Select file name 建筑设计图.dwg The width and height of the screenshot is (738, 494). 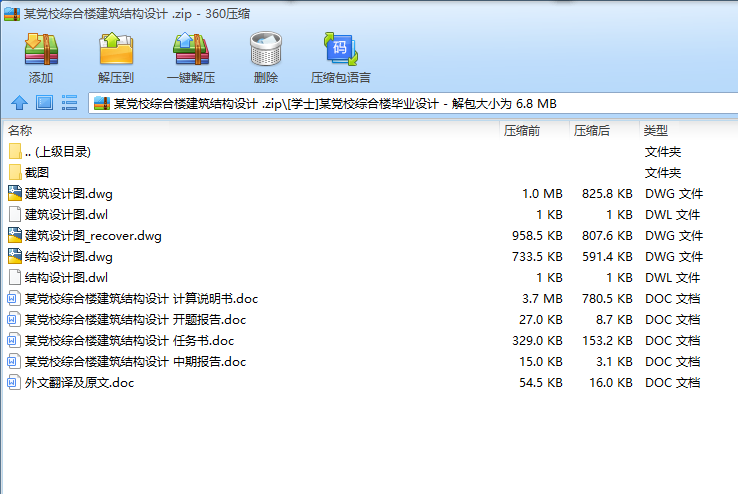tap(69, 193)
